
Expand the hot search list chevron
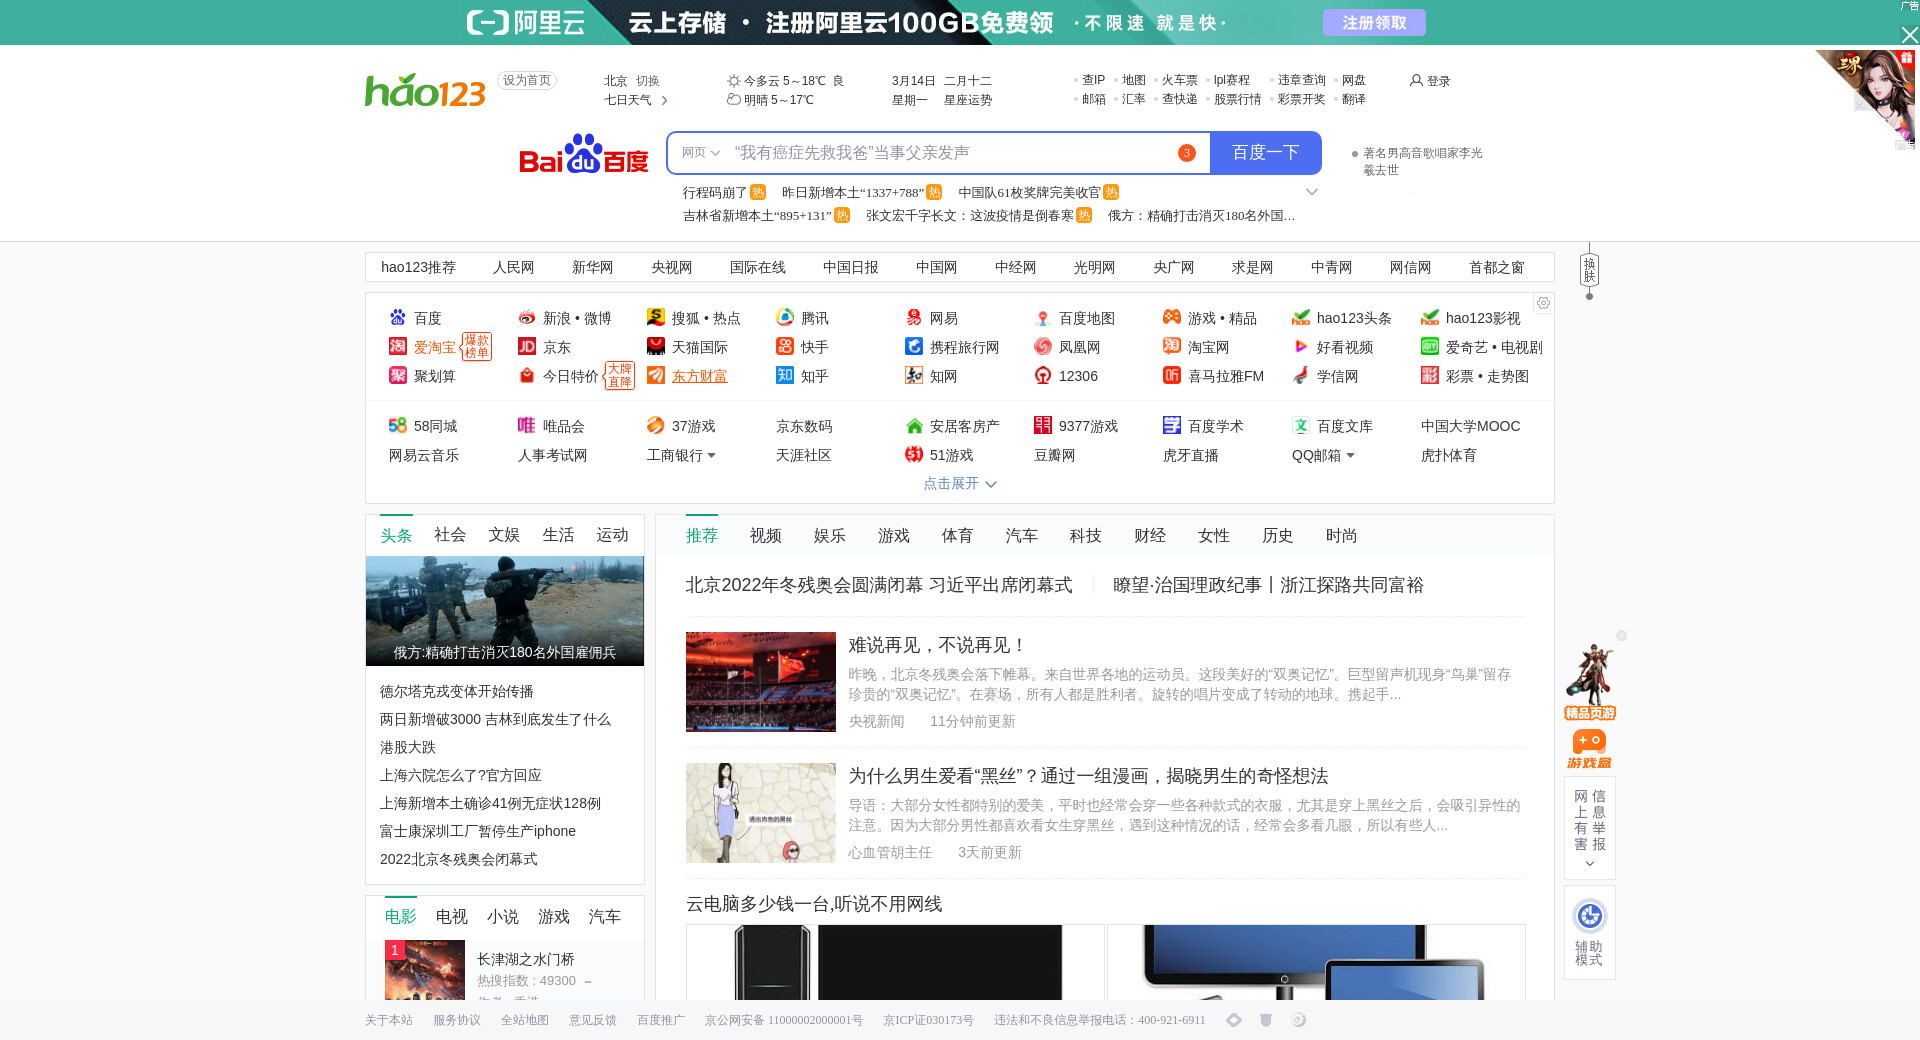click(1312, 192)
